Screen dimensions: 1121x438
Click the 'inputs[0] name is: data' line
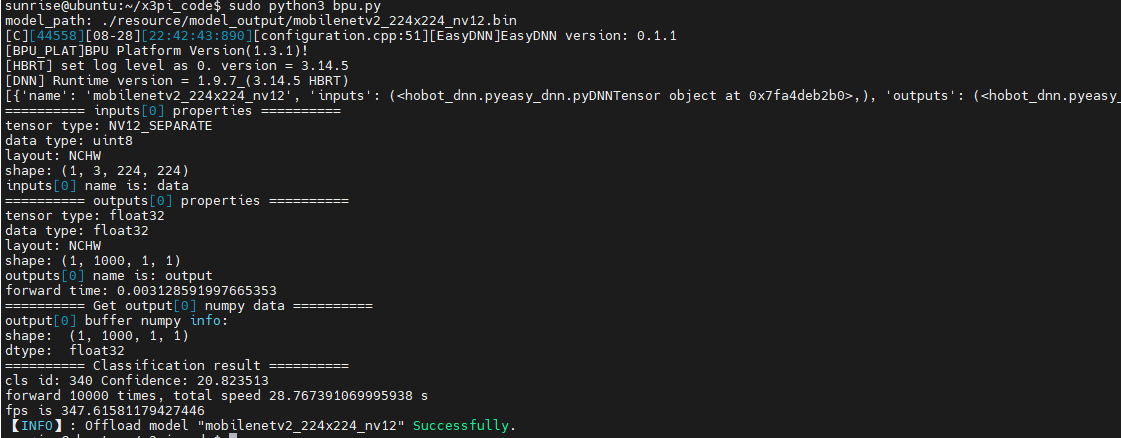tap(97, 186)
